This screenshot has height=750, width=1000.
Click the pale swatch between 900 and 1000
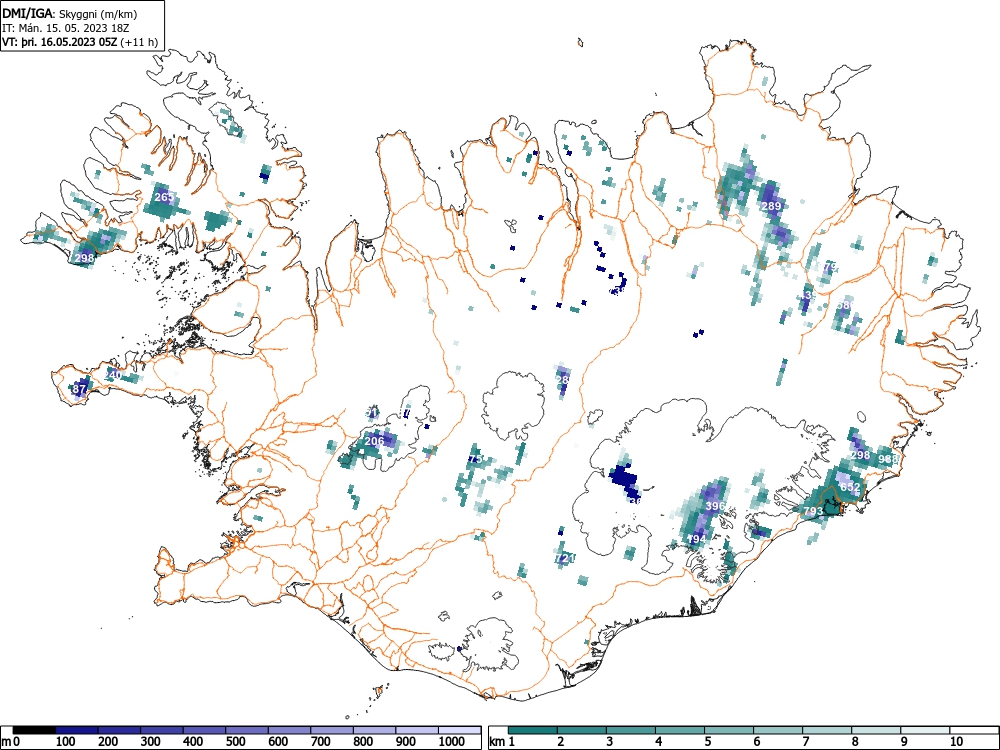click(x=417, y=730)
